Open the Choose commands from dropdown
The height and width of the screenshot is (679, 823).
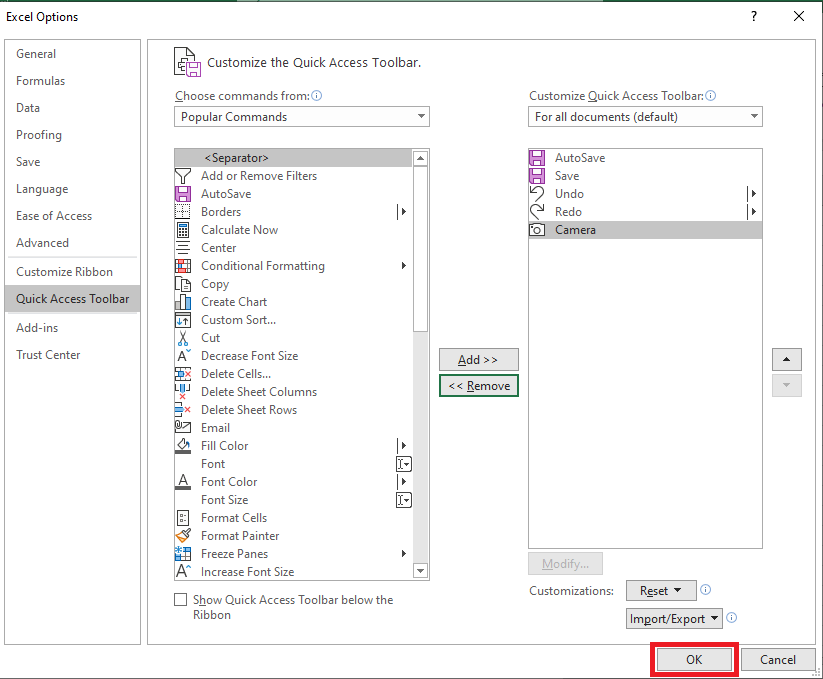pyautogui.click(x=302, y=116)
